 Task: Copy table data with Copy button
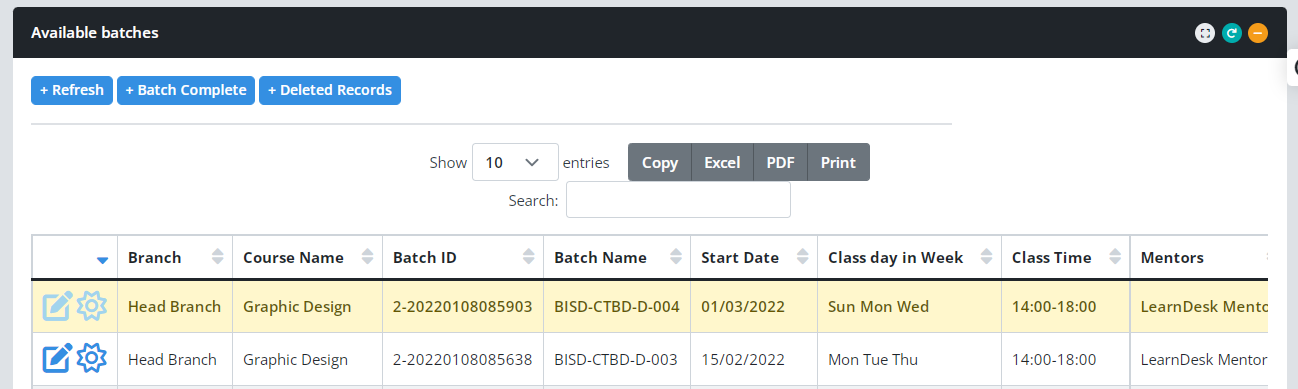(660, 162)
